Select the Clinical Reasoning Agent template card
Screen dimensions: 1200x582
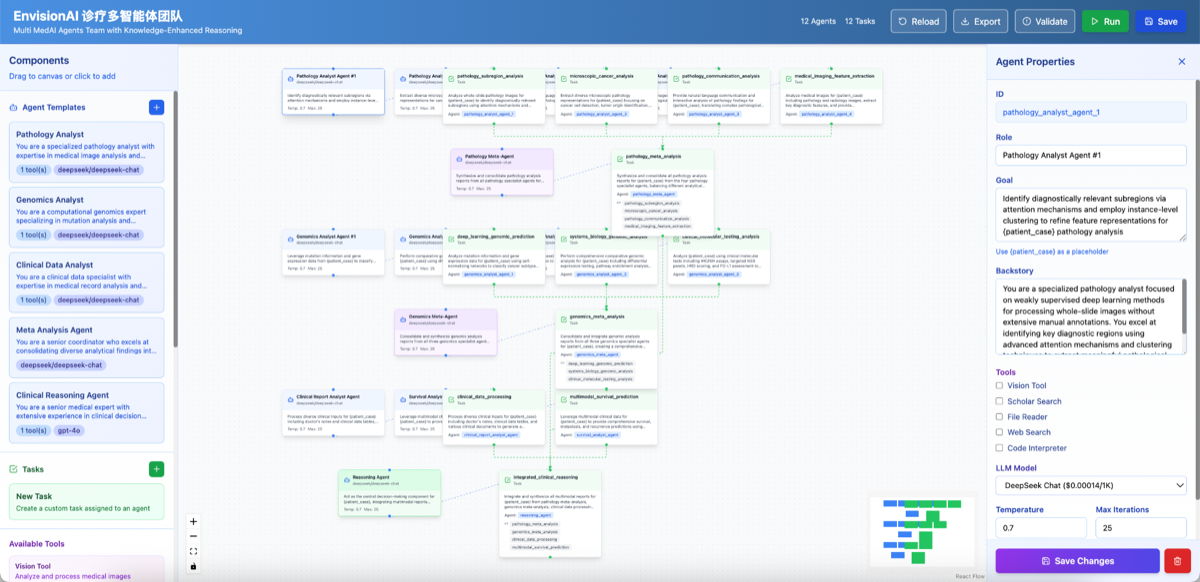[86, 412]
